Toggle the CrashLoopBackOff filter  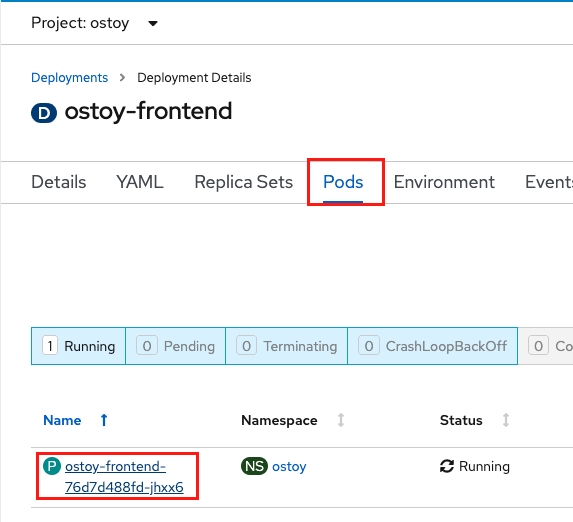[x=433, y=346]
